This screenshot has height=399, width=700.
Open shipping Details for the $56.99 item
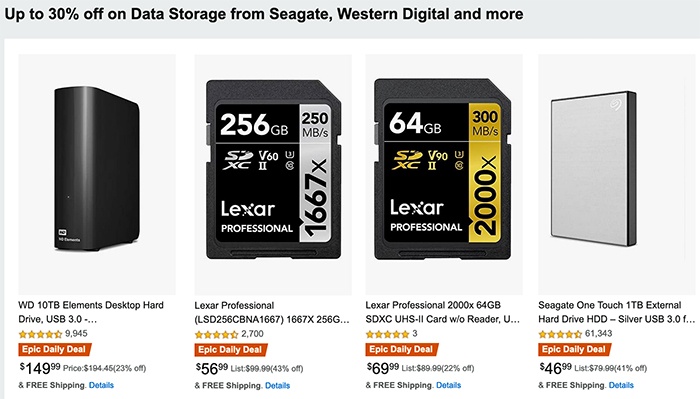pyautogui.click(x=277, y=386)
